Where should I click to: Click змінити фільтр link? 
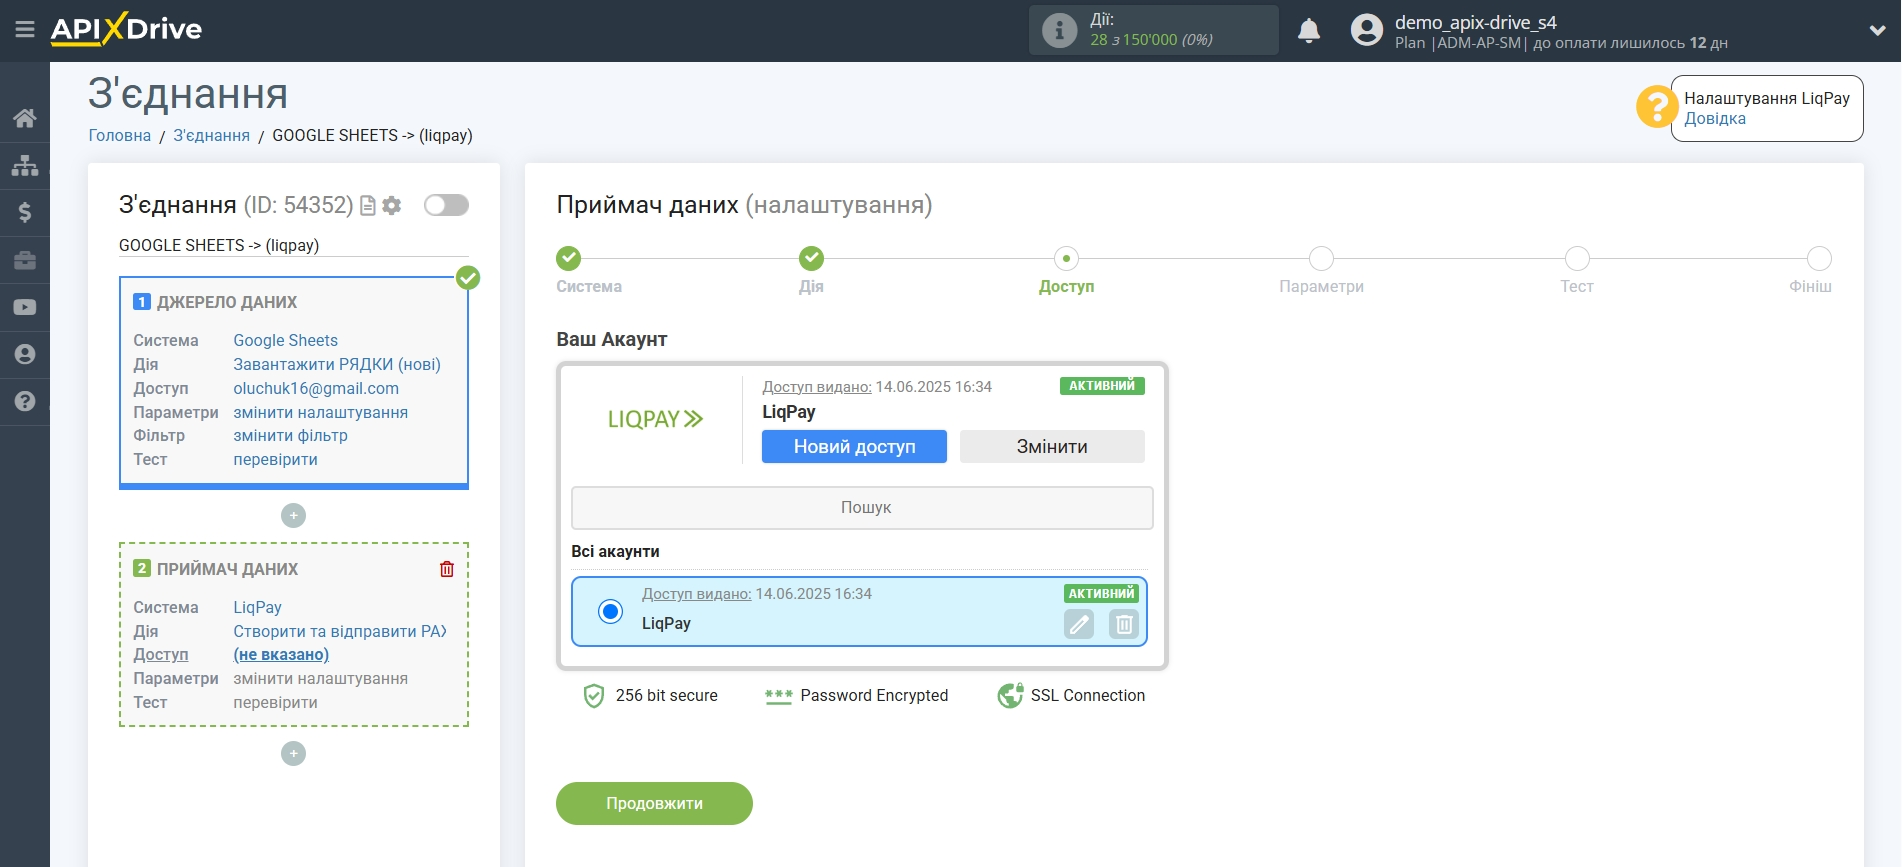290,436
